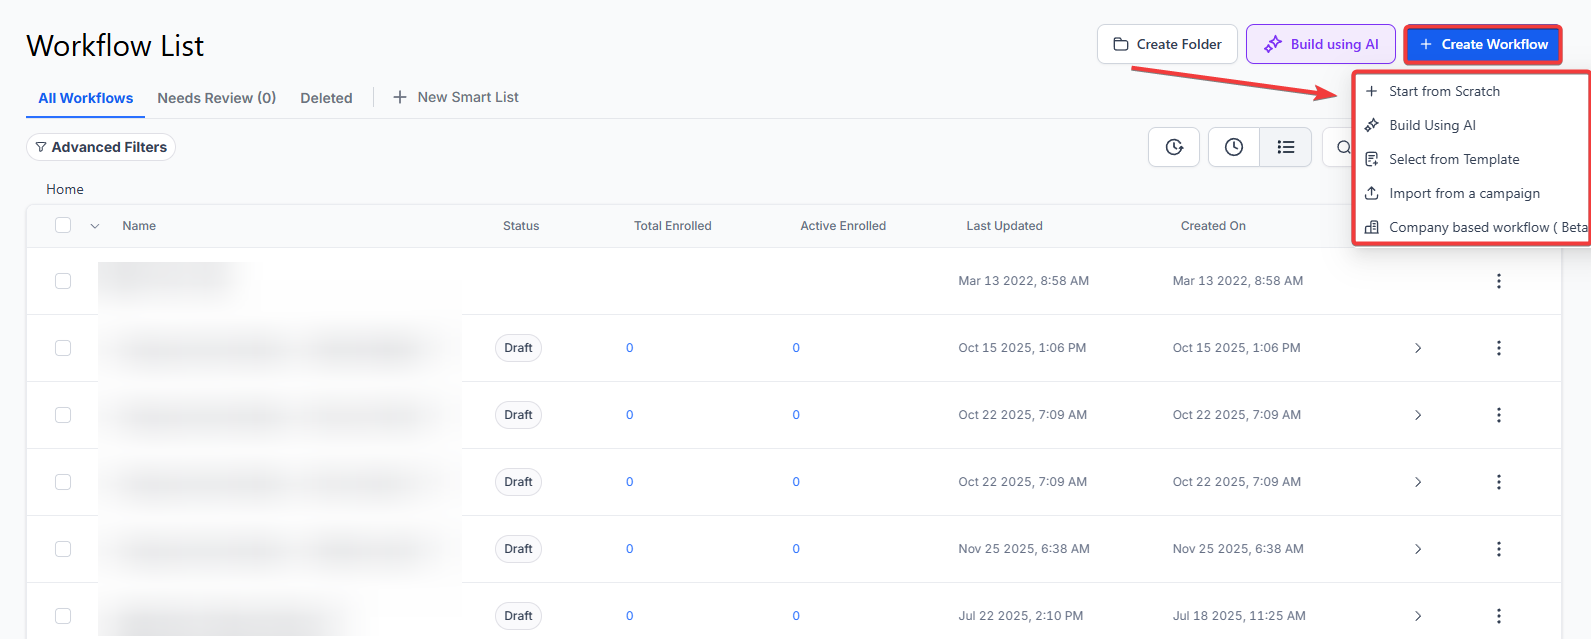The height and width of the screenshot is (639, 1591).
Task: Open three-dot menu for Nov 25 2025 row
Action: pyautogui.click(x=1498, y=549)
